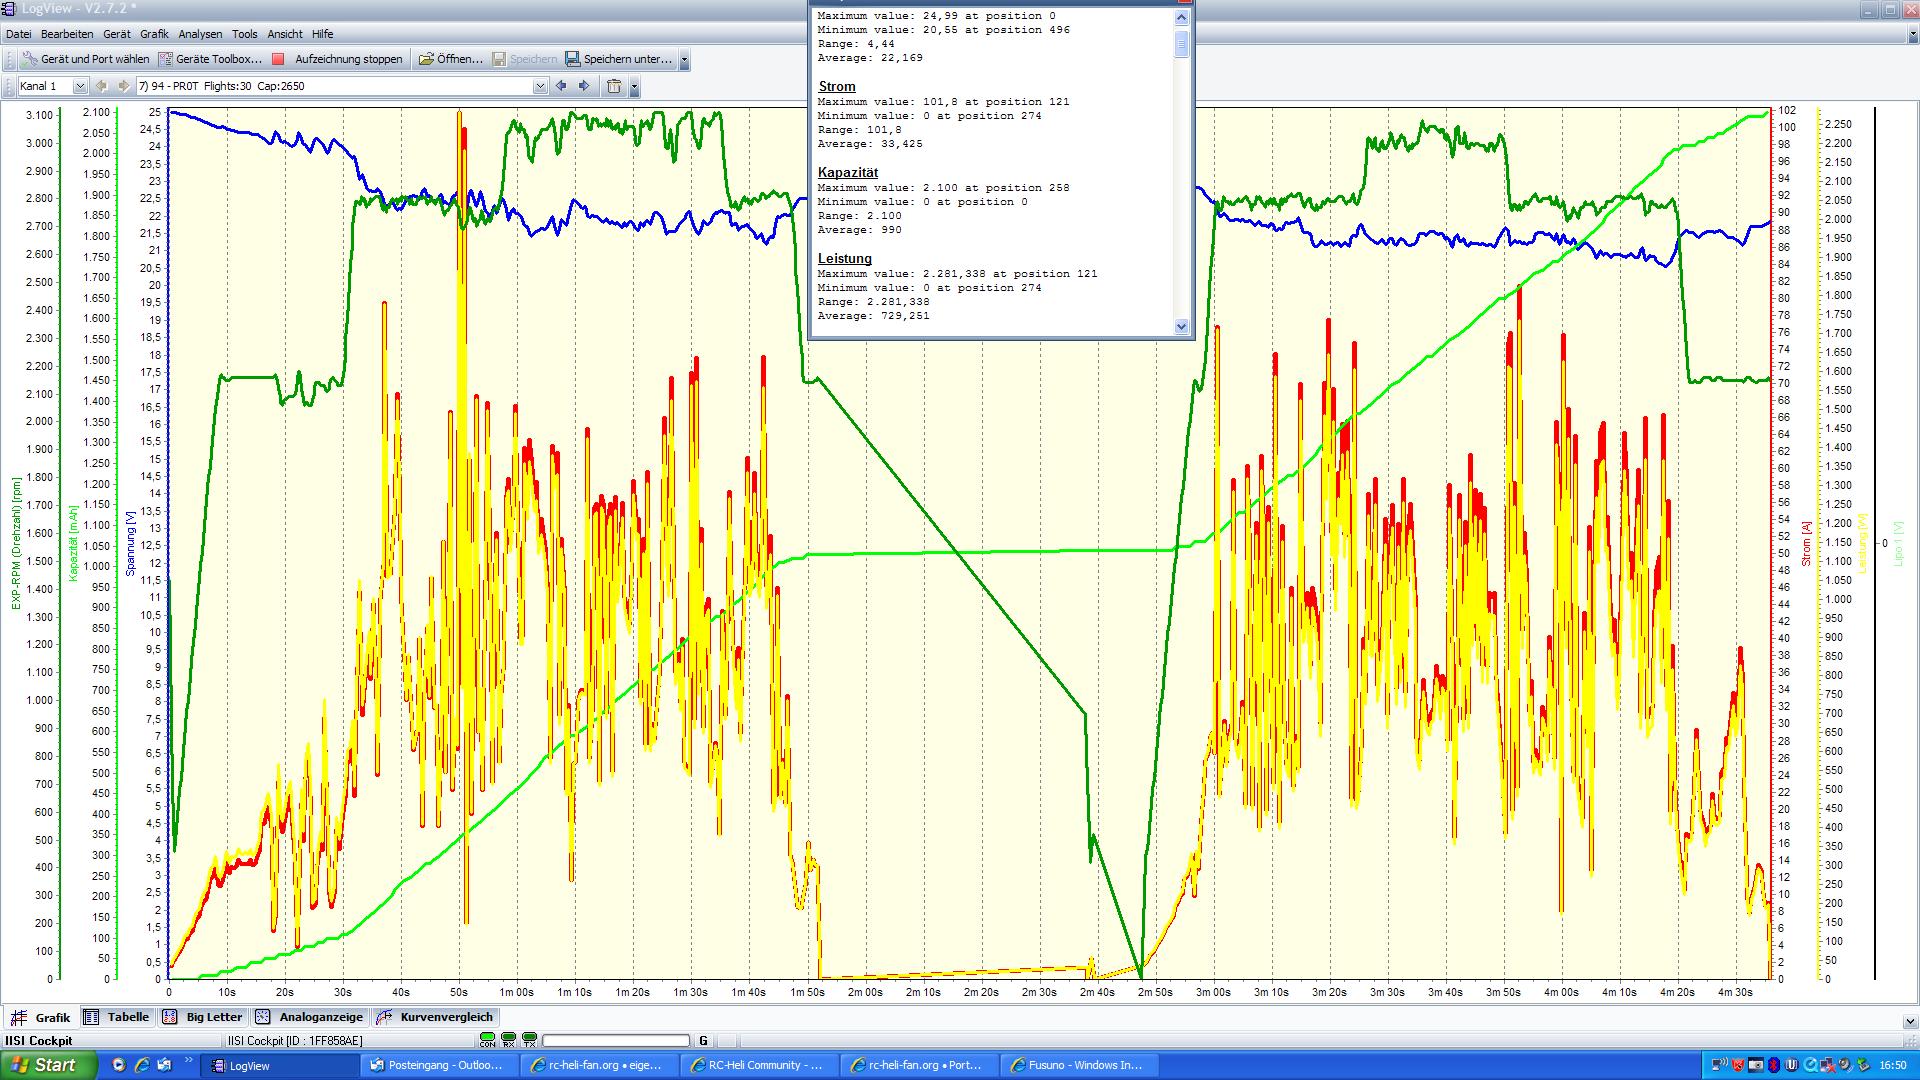Image resolution: width=1920 pixels, height=1080 pixels.
Task: Click the greyed Speichern save button
Action: (525, 59)
